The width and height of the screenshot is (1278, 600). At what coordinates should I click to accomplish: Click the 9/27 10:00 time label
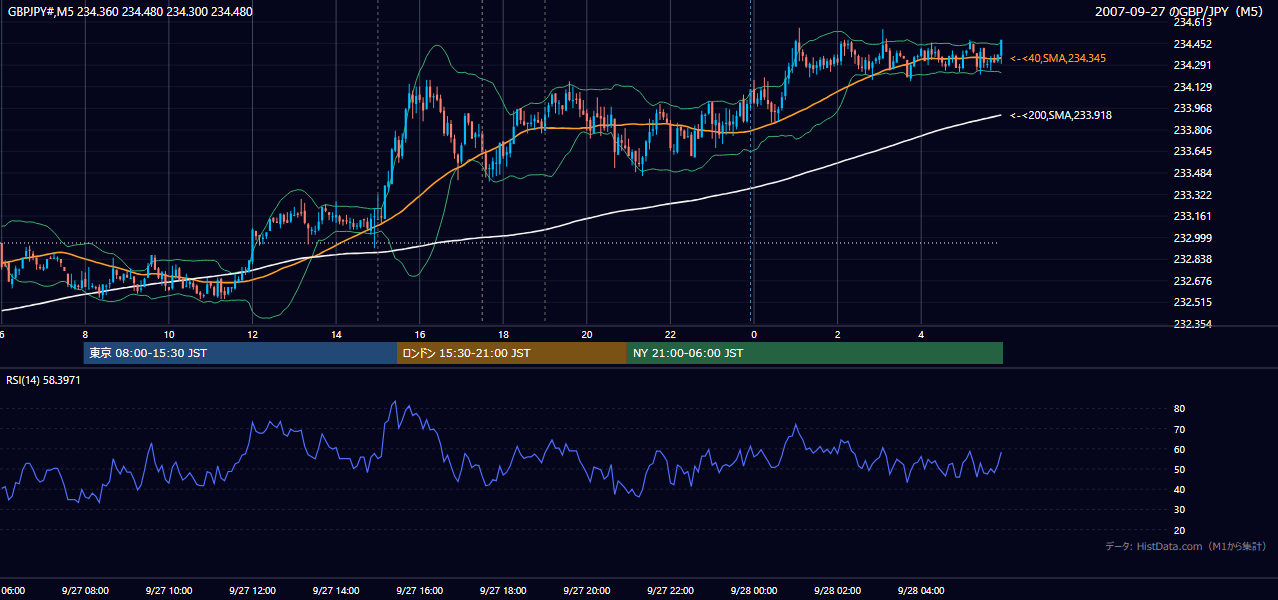[x=169, y=590]
